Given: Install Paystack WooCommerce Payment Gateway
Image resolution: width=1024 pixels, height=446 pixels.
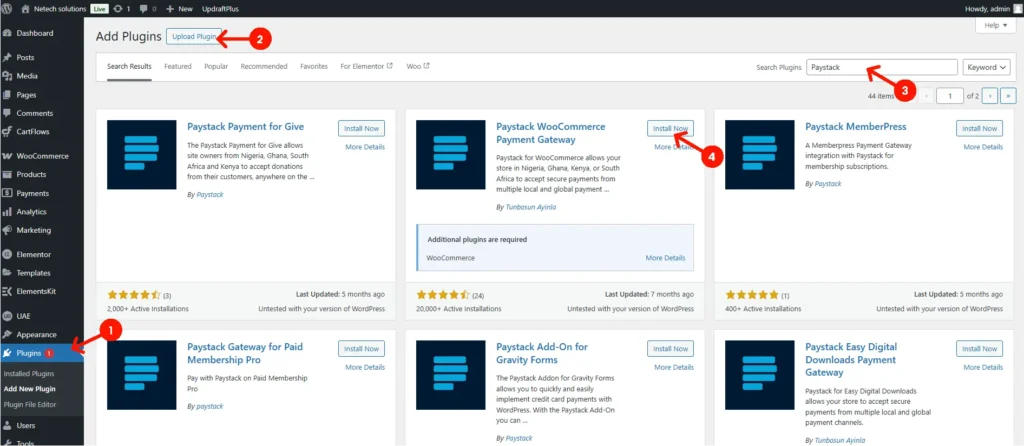Looking at the screenshot, I should [671, 129].
